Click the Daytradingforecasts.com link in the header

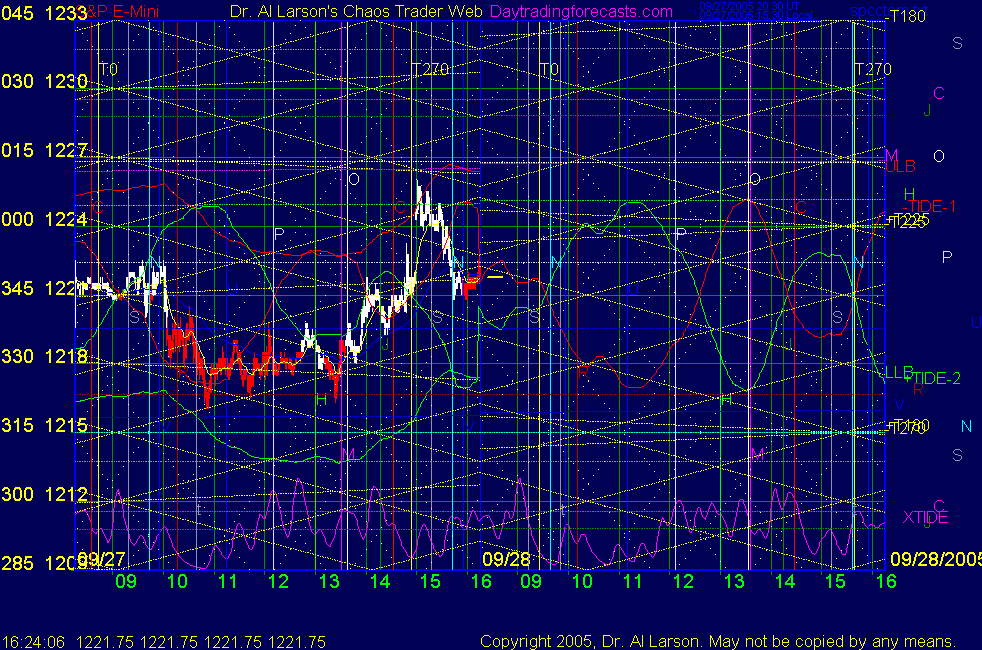tap(581, 11)
